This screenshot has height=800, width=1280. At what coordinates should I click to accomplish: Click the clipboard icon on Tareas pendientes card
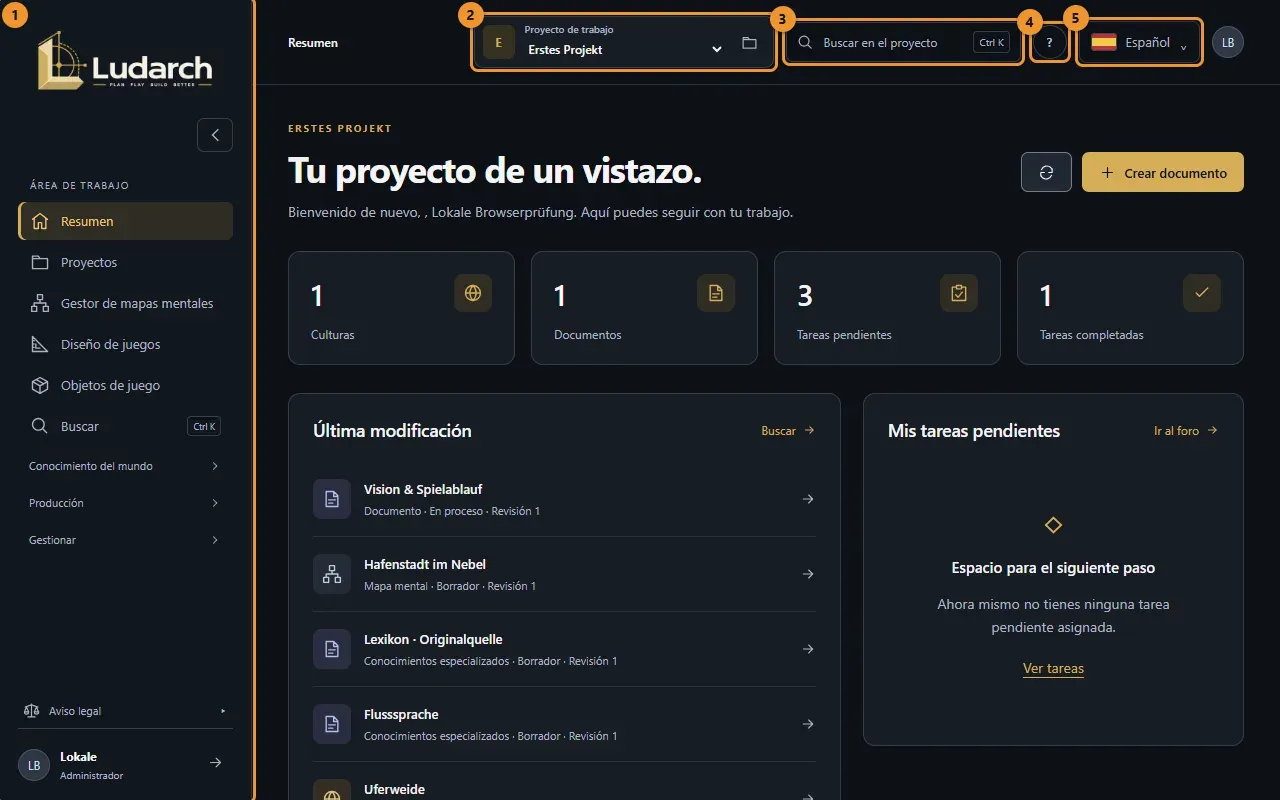(x=959, y=293)
